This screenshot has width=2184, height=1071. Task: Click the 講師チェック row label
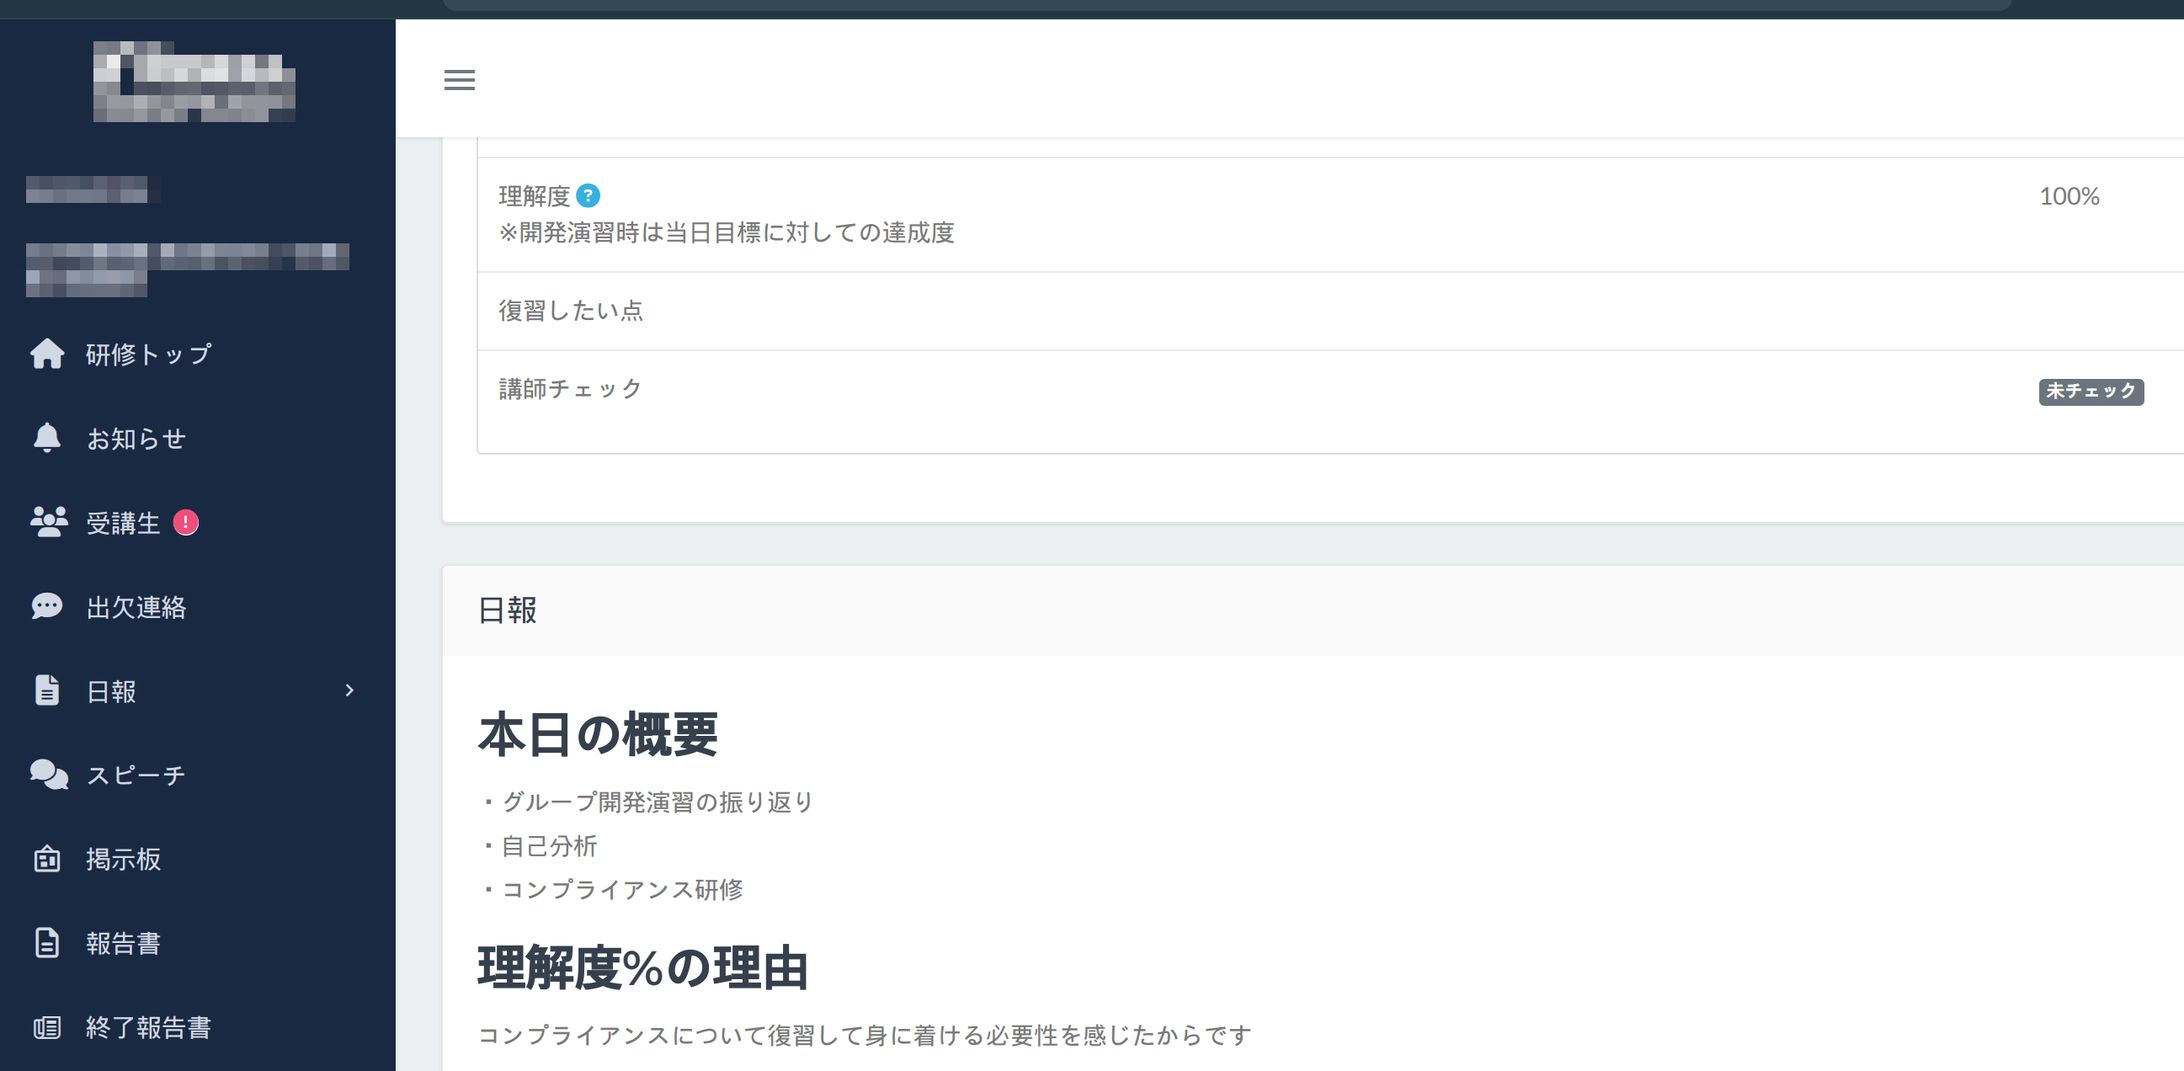(x=570, y=389)
